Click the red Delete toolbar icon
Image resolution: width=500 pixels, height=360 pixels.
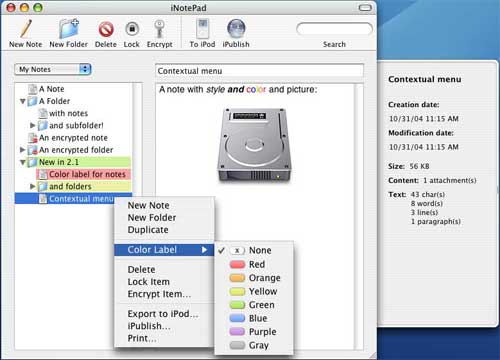pyautogui.click(x=106, y=29)
